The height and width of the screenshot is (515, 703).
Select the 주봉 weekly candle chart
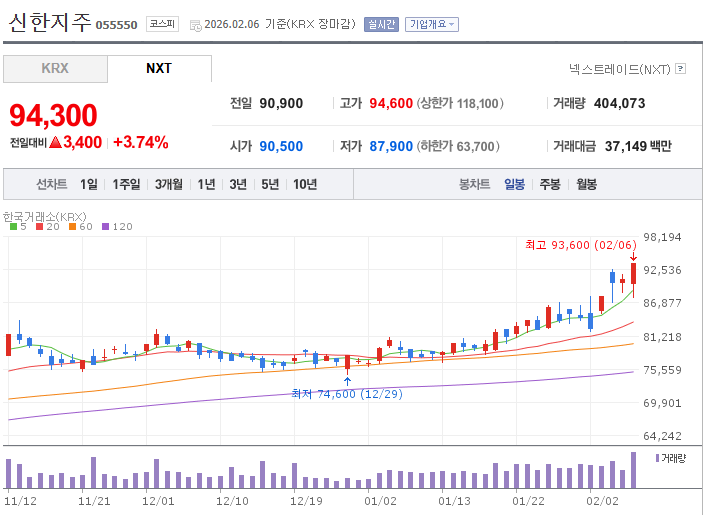pos(550,184)
